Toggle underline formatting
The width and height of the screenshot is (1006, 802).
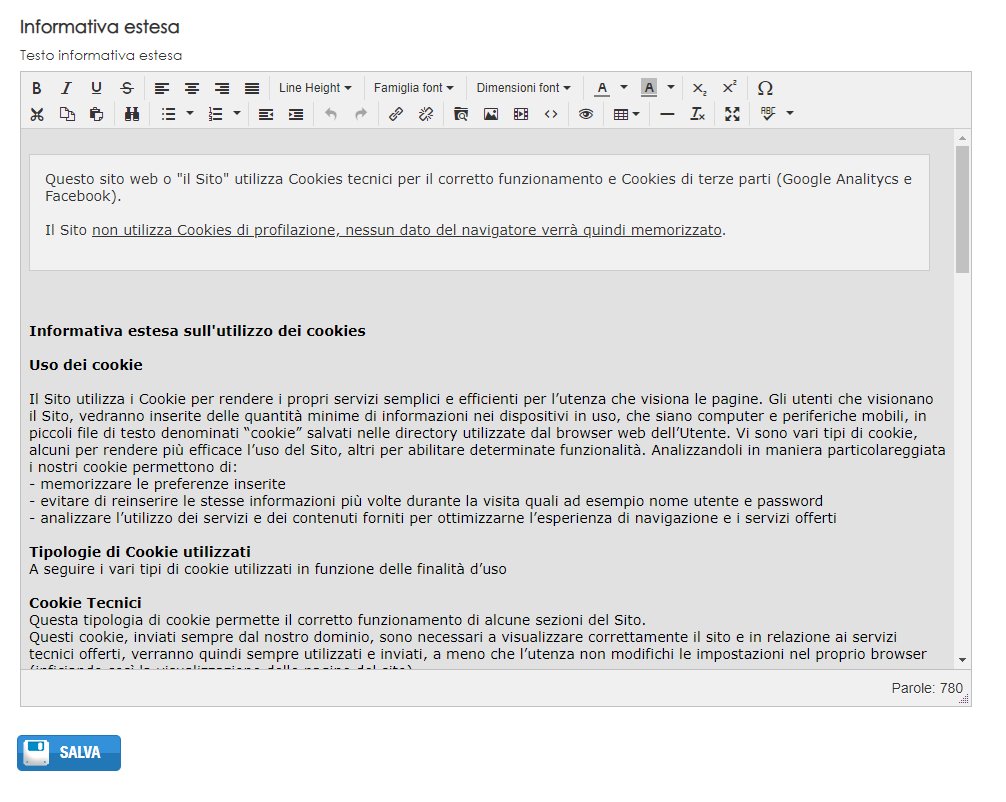96,88
